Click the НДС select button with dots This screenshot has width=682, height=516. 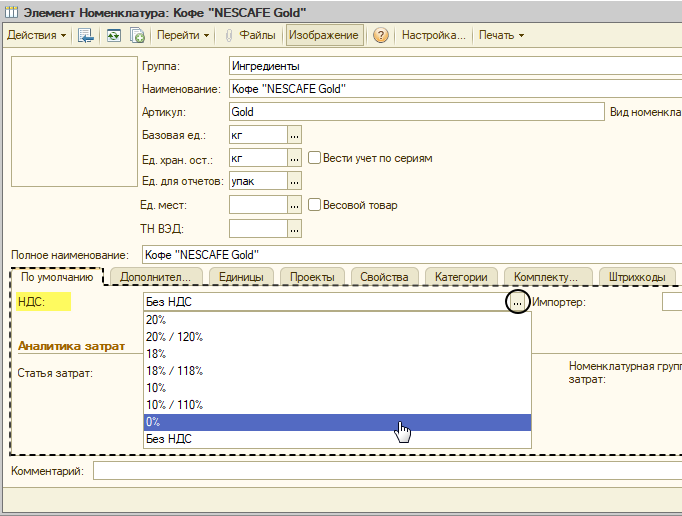[517, 302]
